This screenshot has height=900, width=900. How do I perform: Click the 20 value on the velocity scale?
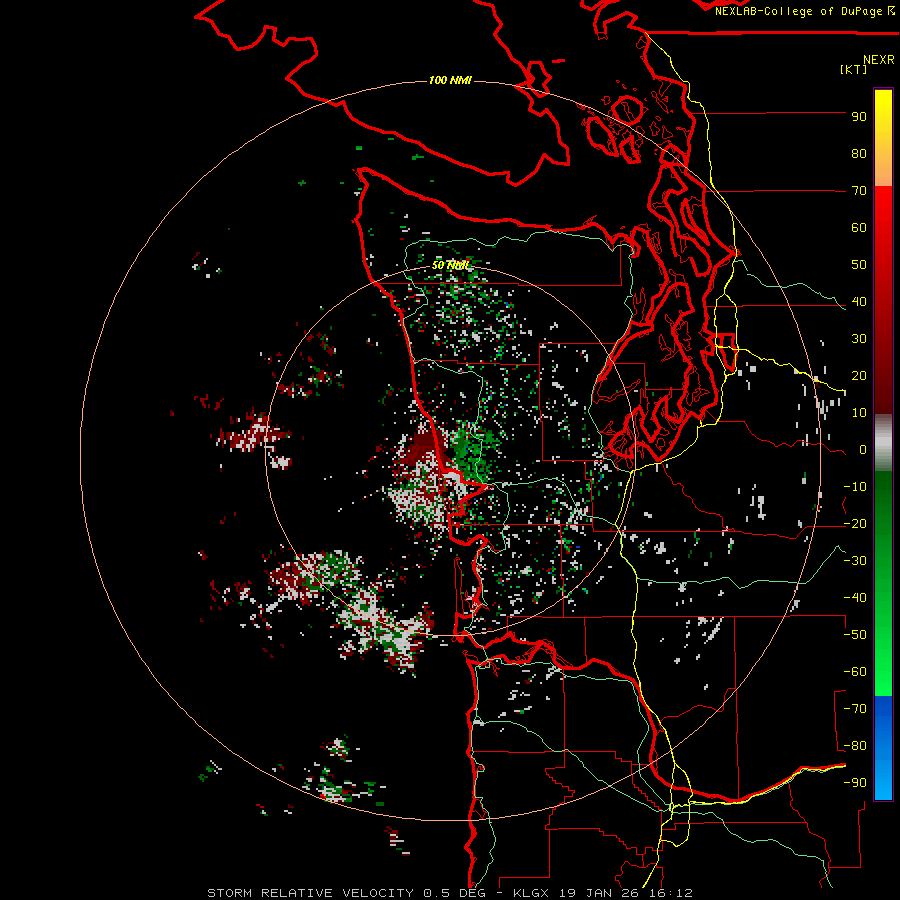tap(859, 376)
